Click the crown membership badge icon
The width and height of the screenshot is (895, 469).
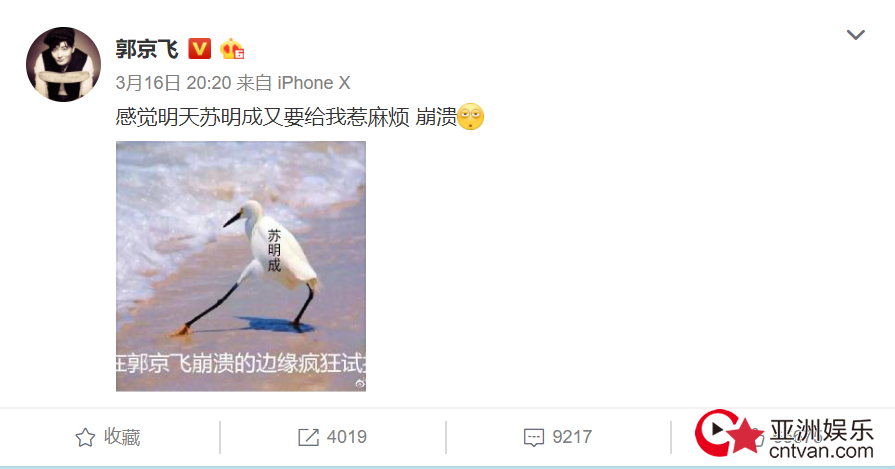click(232, 49)
